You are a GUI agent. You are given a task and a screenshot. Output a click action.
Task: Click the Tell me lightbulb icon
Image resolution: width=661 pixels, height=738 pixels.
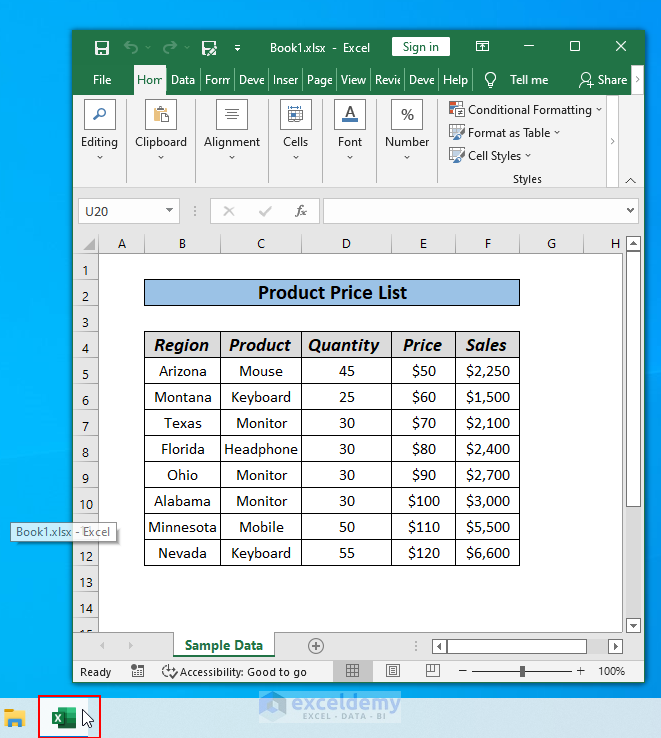(x=490, y=80)
